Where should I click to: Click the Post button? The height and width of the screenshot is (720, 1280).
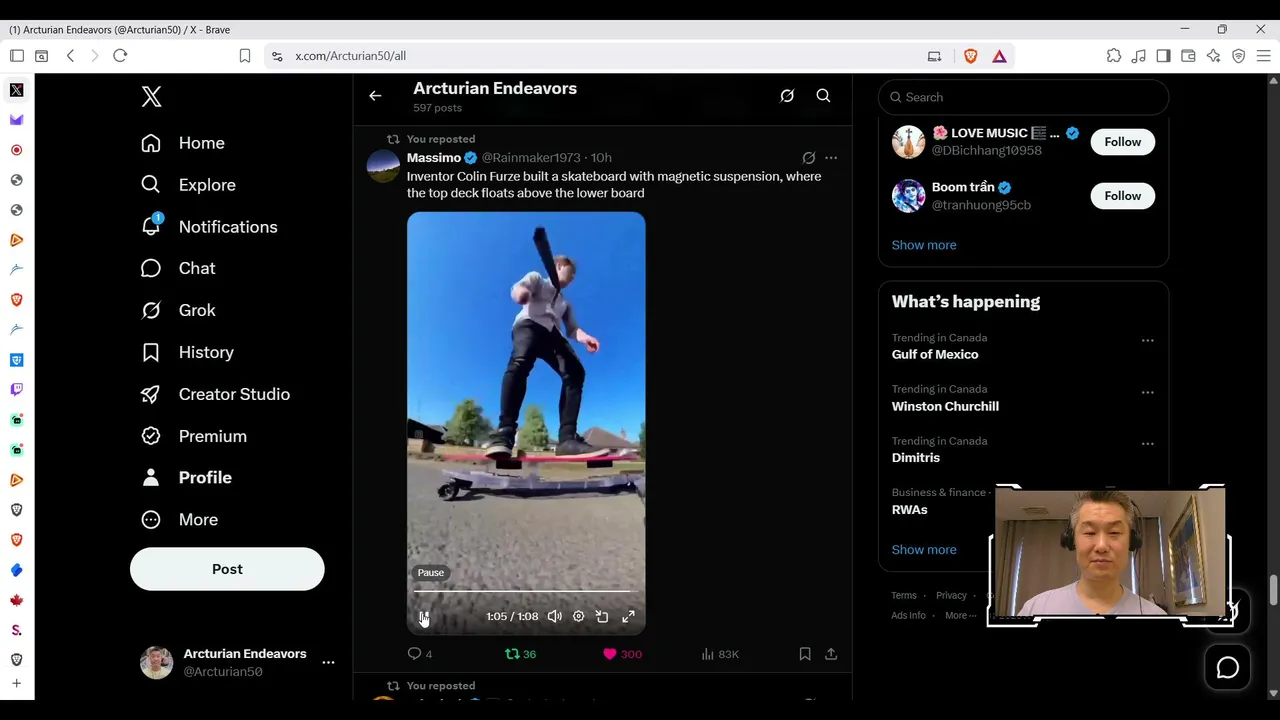click(227, 569)
